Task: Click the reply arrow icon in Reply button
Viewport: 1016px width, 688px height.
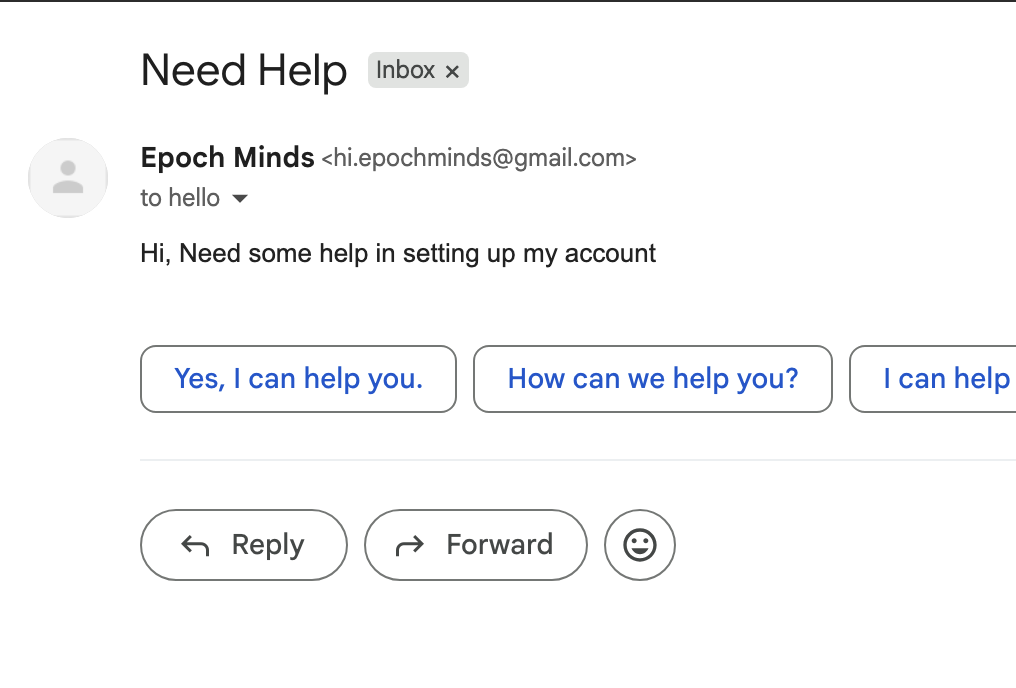Action: click(196, 545)
